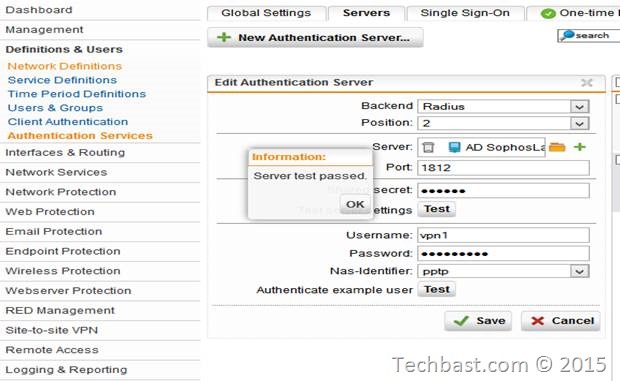Close the Edit Authentication Server panel
Screen dimensions: 620x381
tap(587, 83)
